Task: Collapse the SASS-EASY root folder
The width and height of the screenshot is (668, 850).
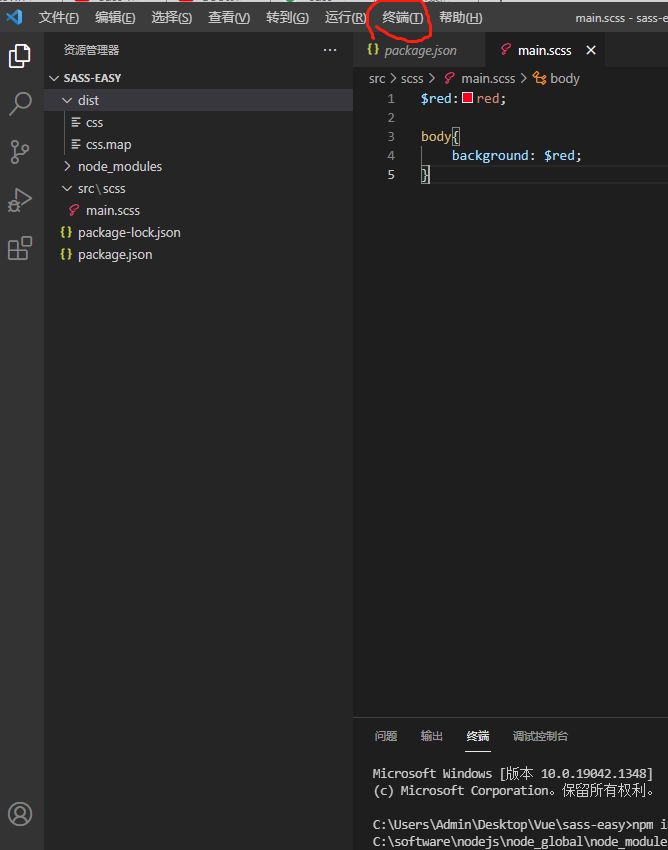Action: [54, 79]
